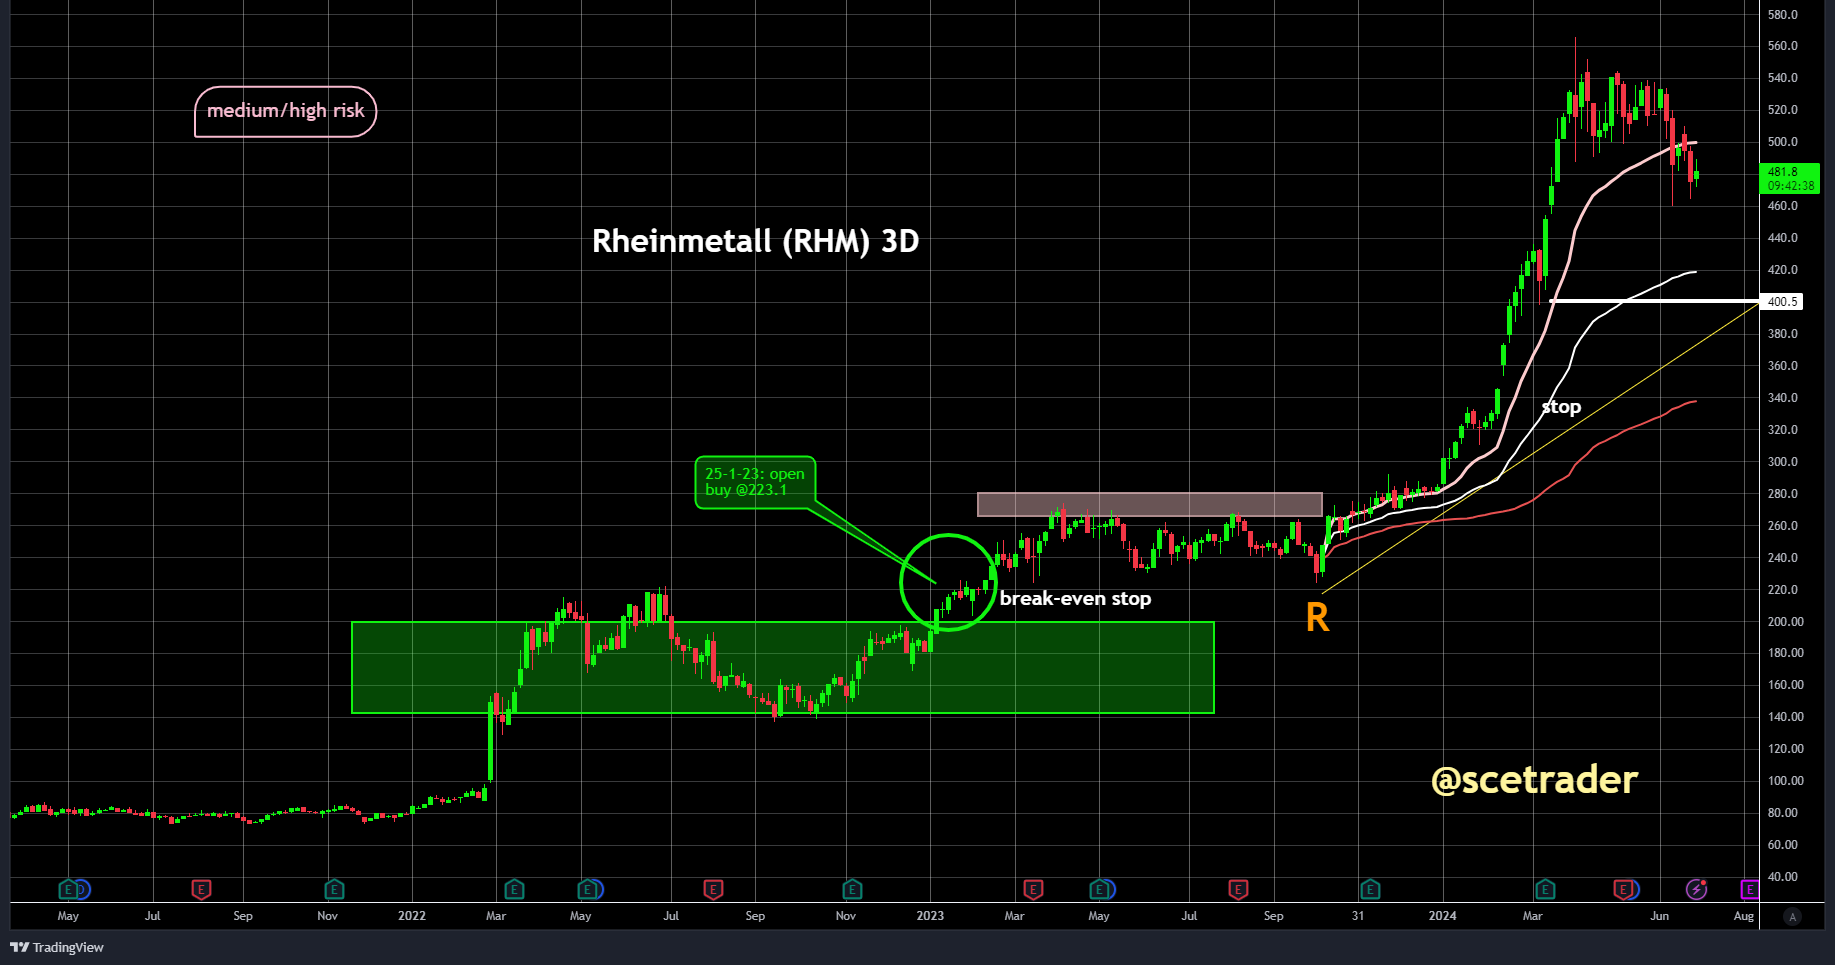Click the green earnings marker at November 2022
Screen dimensions: 1835x965
852,889
